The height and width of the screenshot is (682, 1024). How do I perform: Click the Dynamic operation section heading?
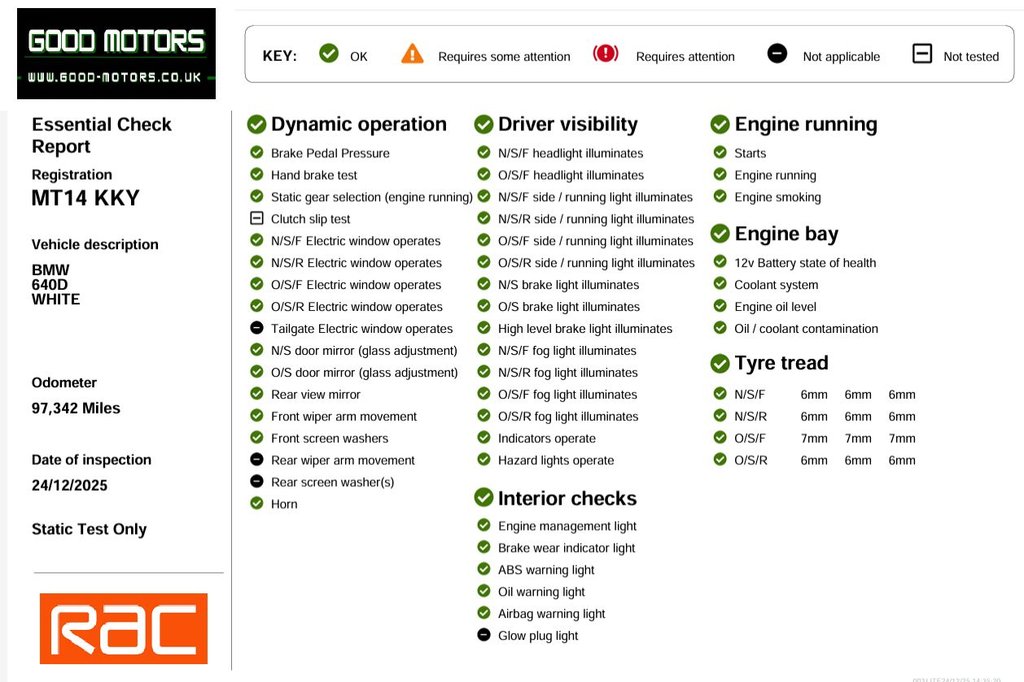(x=358, y=124)
